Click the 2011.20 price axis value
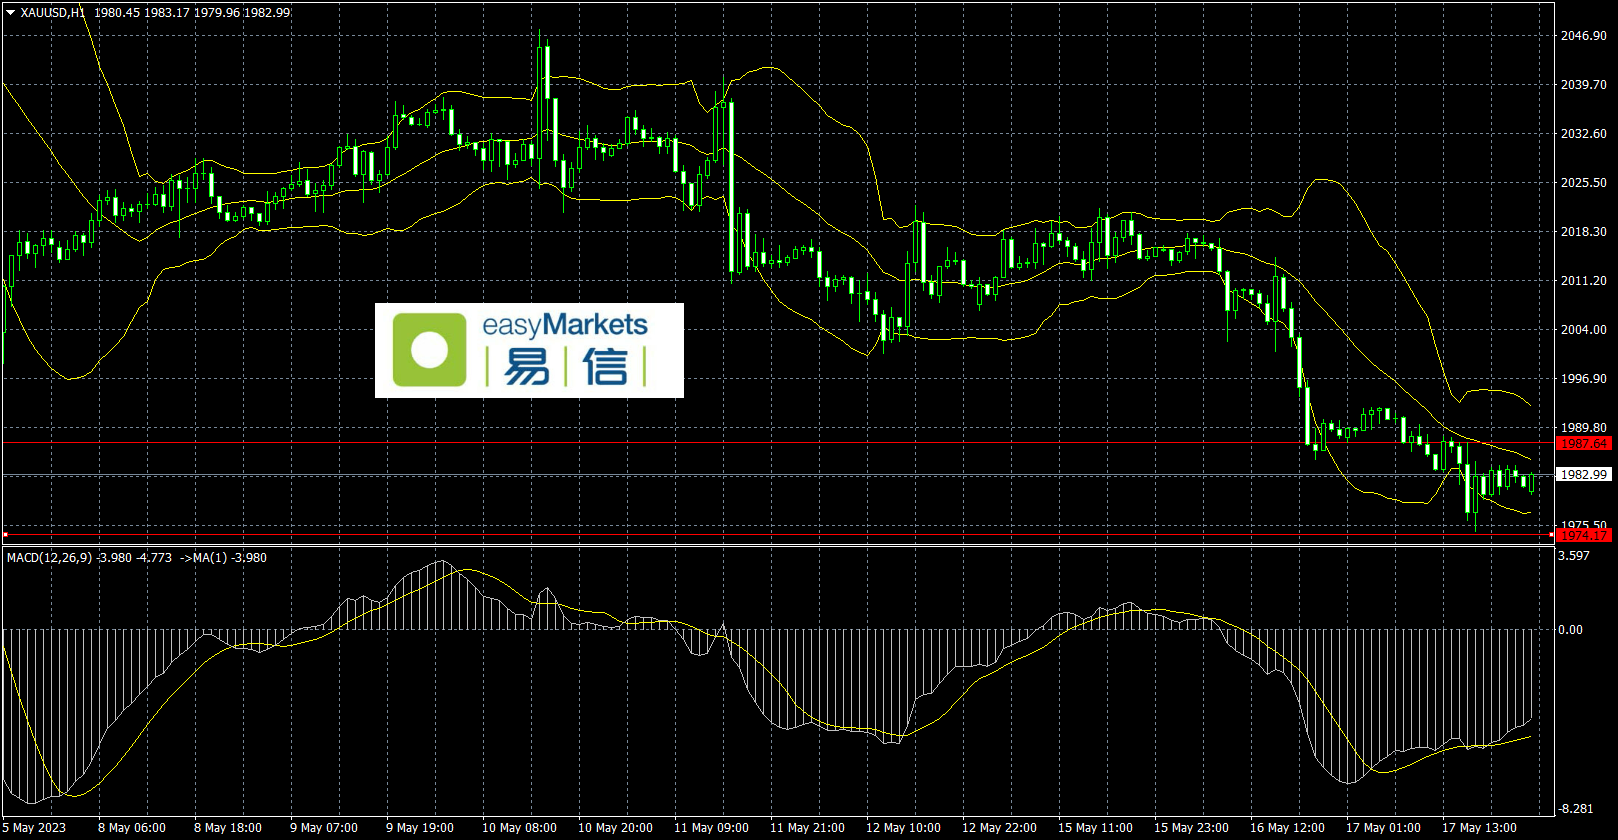 [1584, 281]
